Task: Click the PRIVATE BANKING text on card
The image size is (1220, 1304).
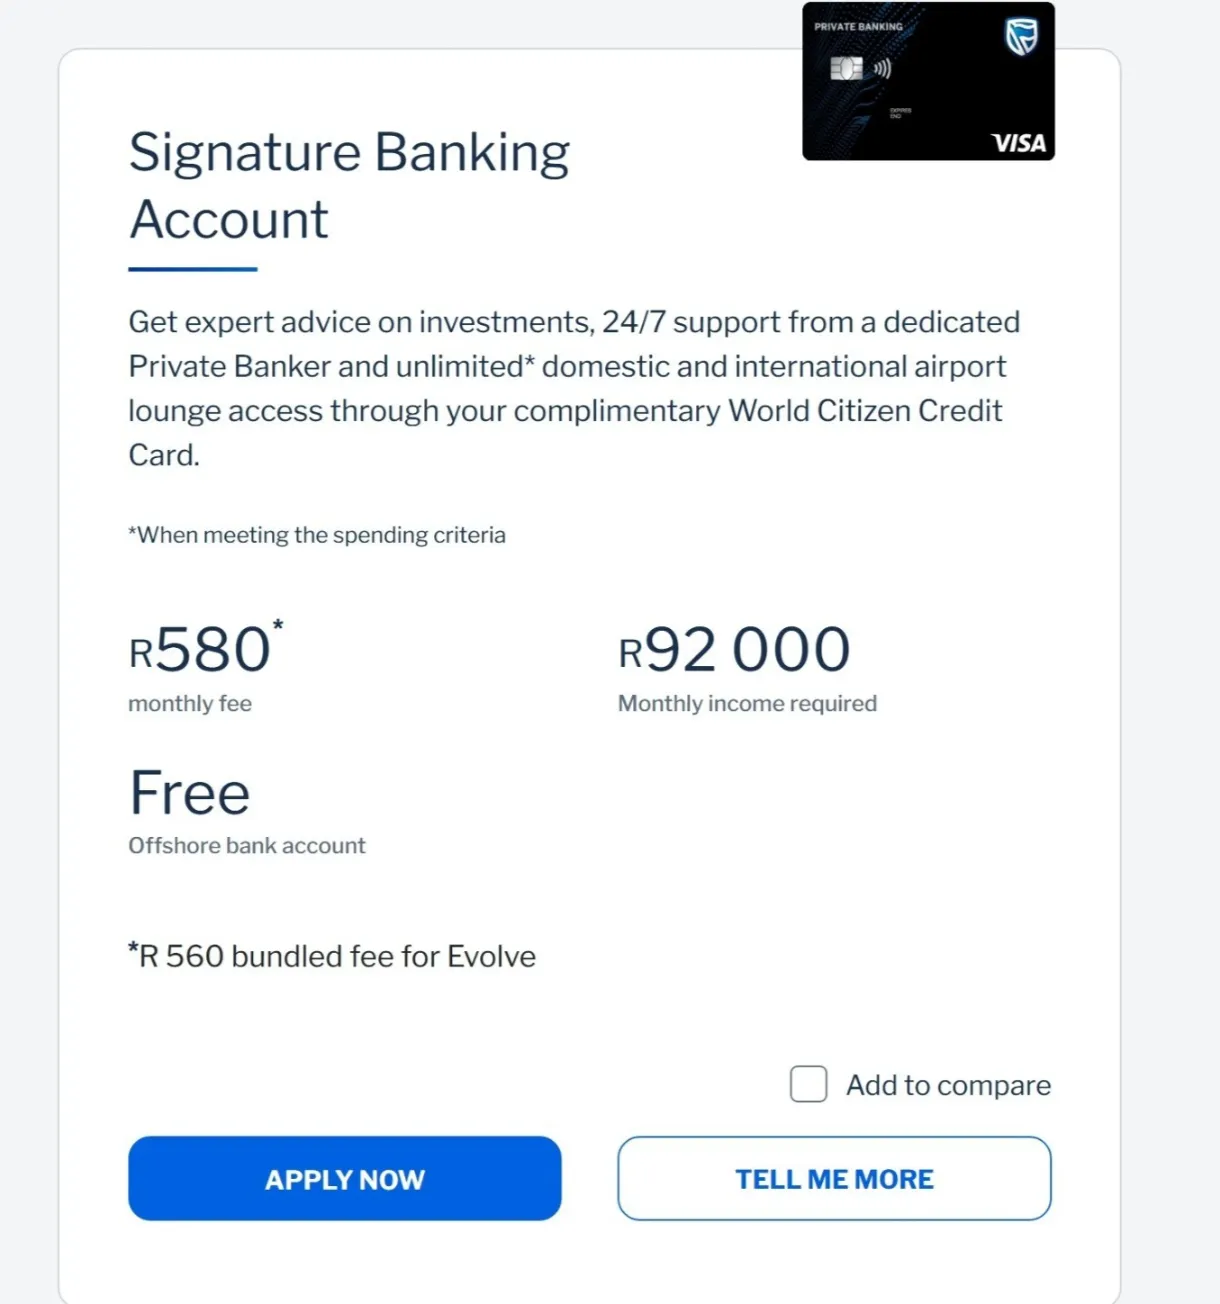Action: pos(858,27)
